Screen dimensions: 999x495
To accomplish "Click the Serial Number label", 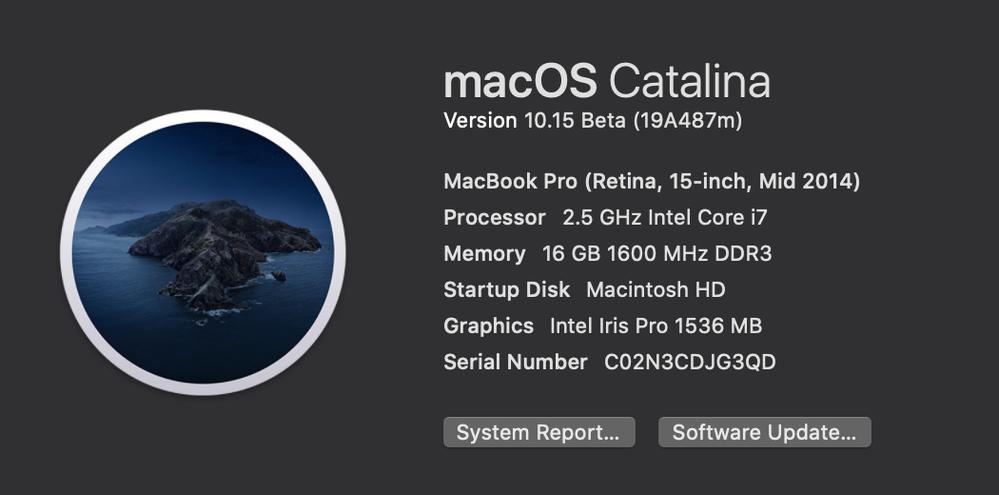I will coord(515,362).
